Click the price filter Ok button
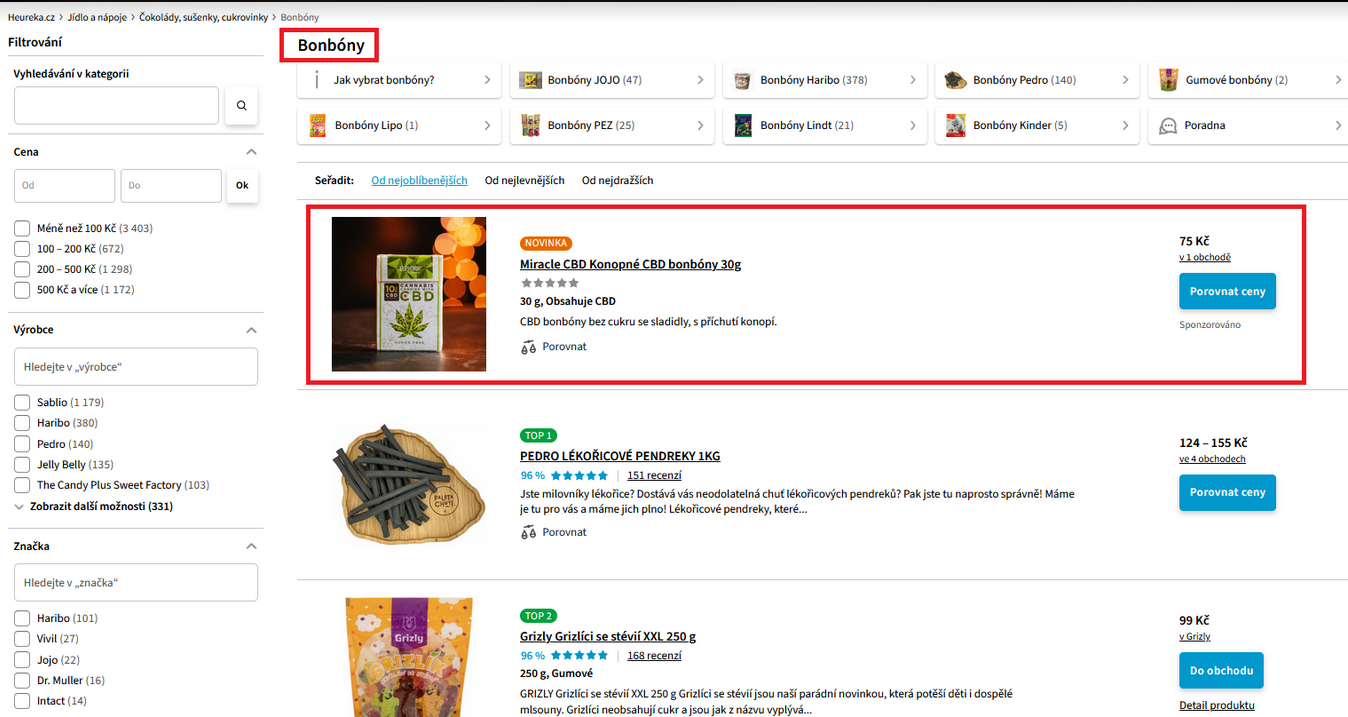 pos(242,186)
